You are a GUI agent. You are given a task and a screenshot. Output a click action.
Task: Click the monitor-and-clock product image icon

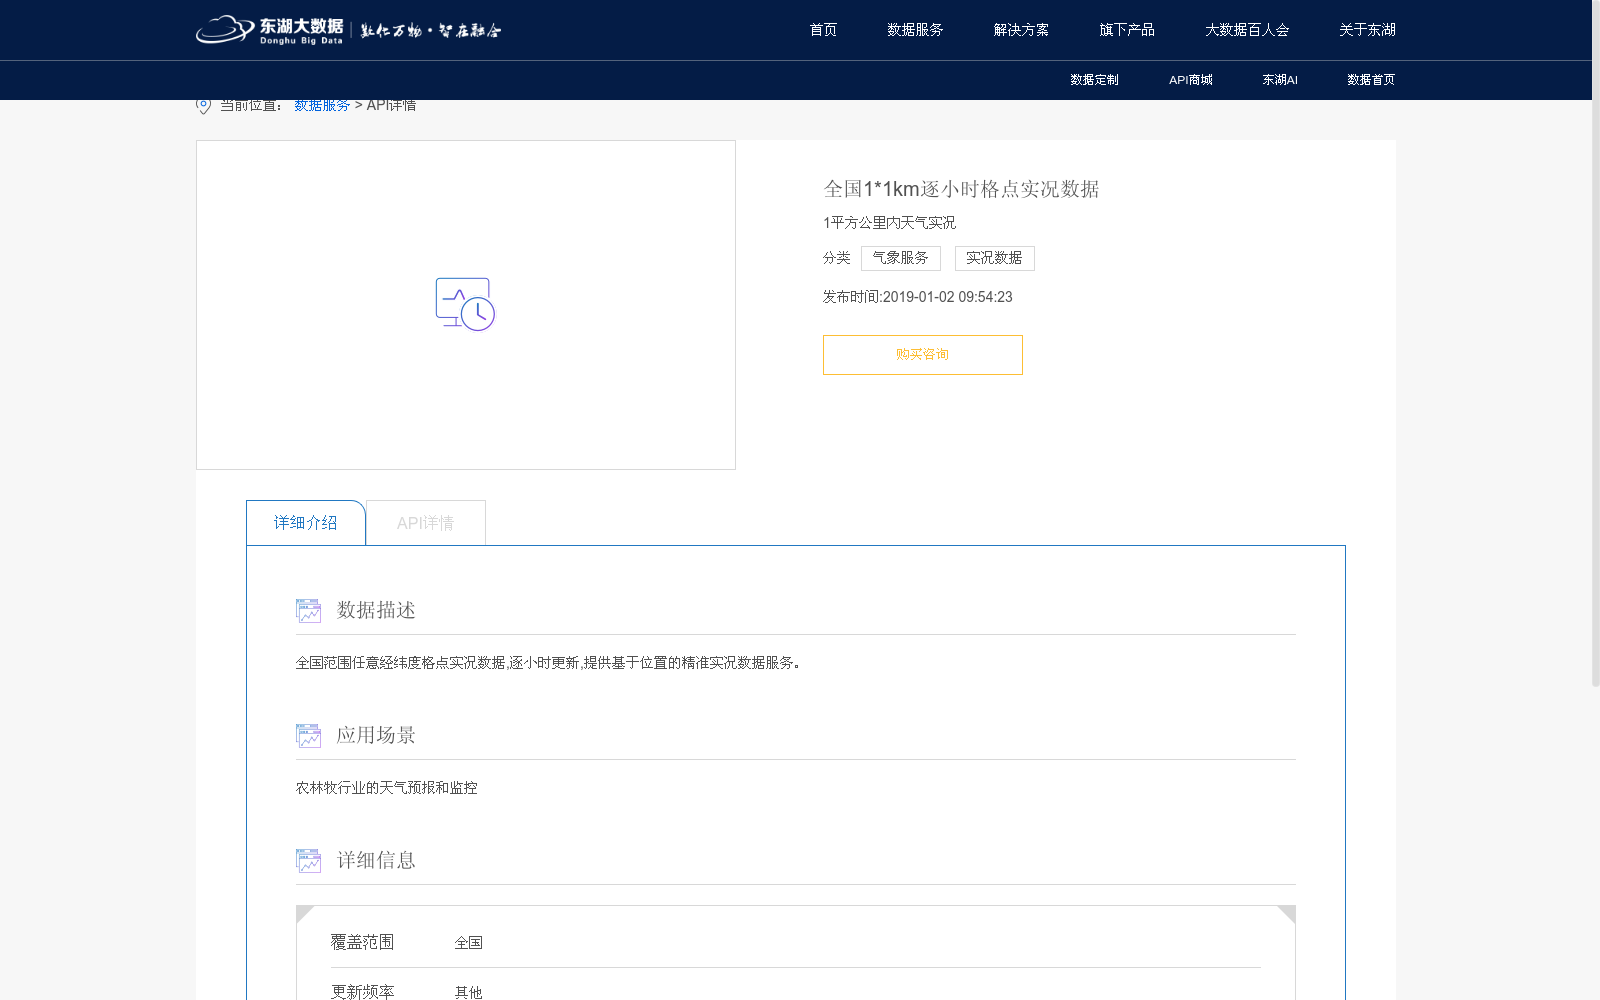[x=465, y=304]
